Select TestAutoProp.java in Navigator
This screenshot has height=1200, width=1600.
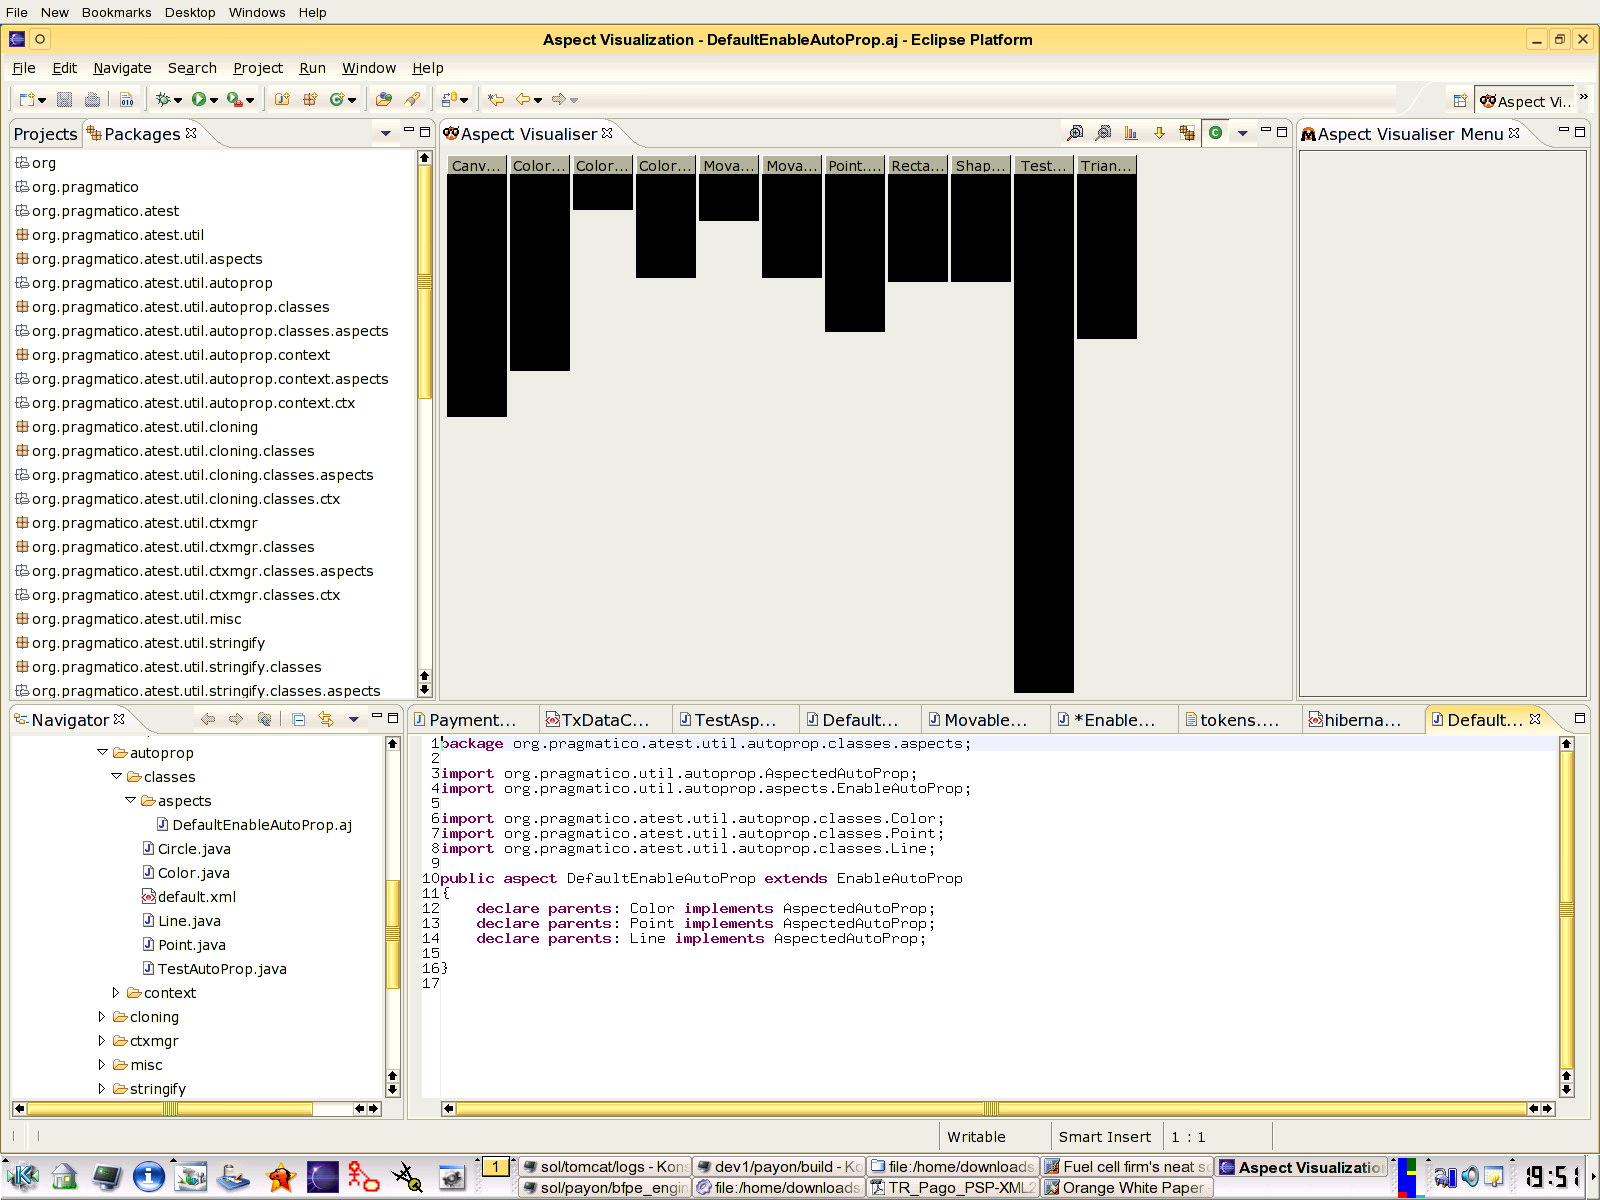222,969
